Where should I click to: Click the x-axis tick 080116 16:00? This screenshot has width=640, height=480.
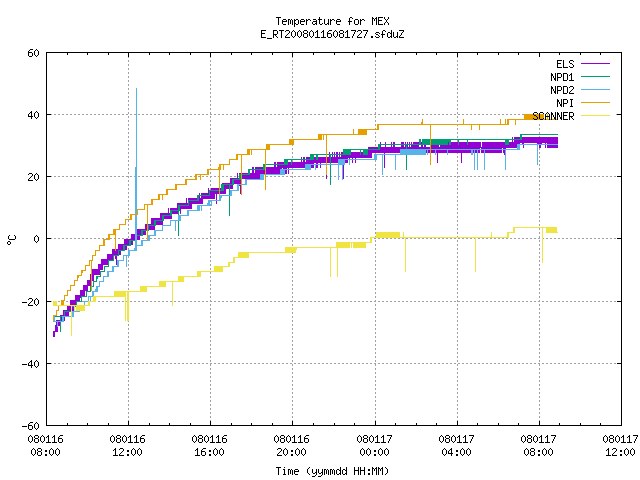point(210,446)
